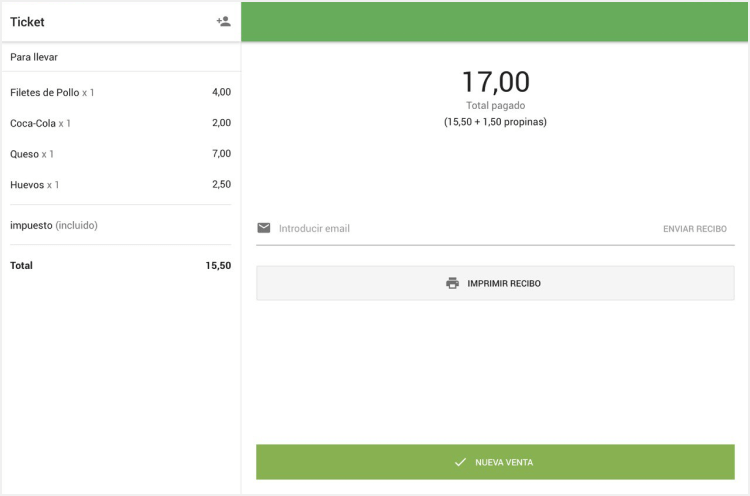Click the printer icon
This screenshot has height=496, width=750.
click(452, 283)
